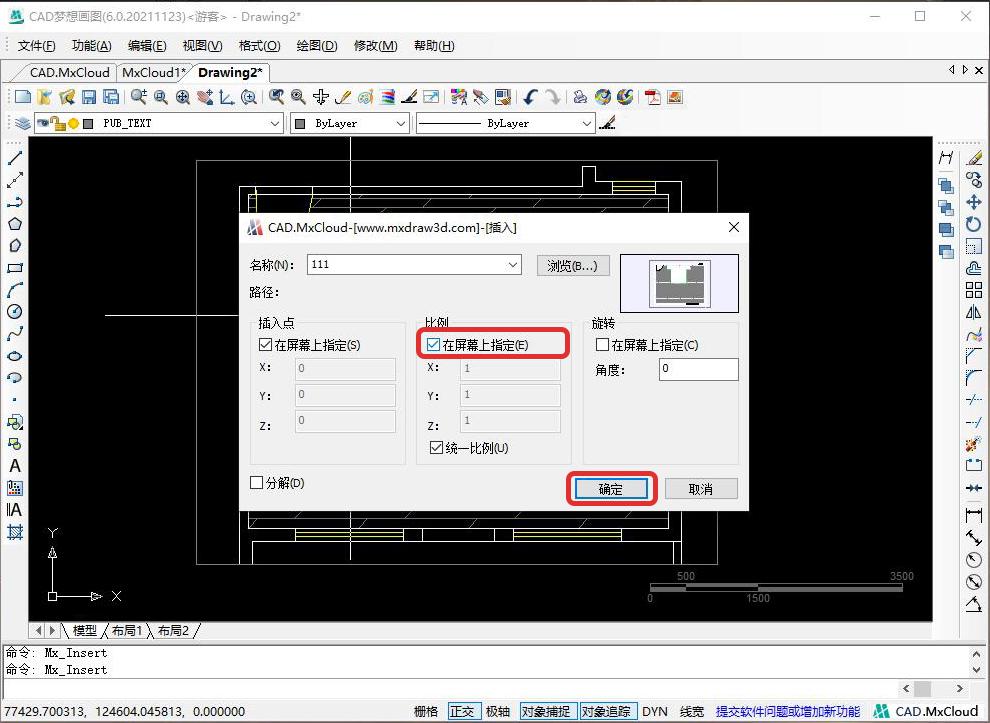Switch to the CAD.MxCloud drawing tab
990x723 pixels.
click(69, 72)
